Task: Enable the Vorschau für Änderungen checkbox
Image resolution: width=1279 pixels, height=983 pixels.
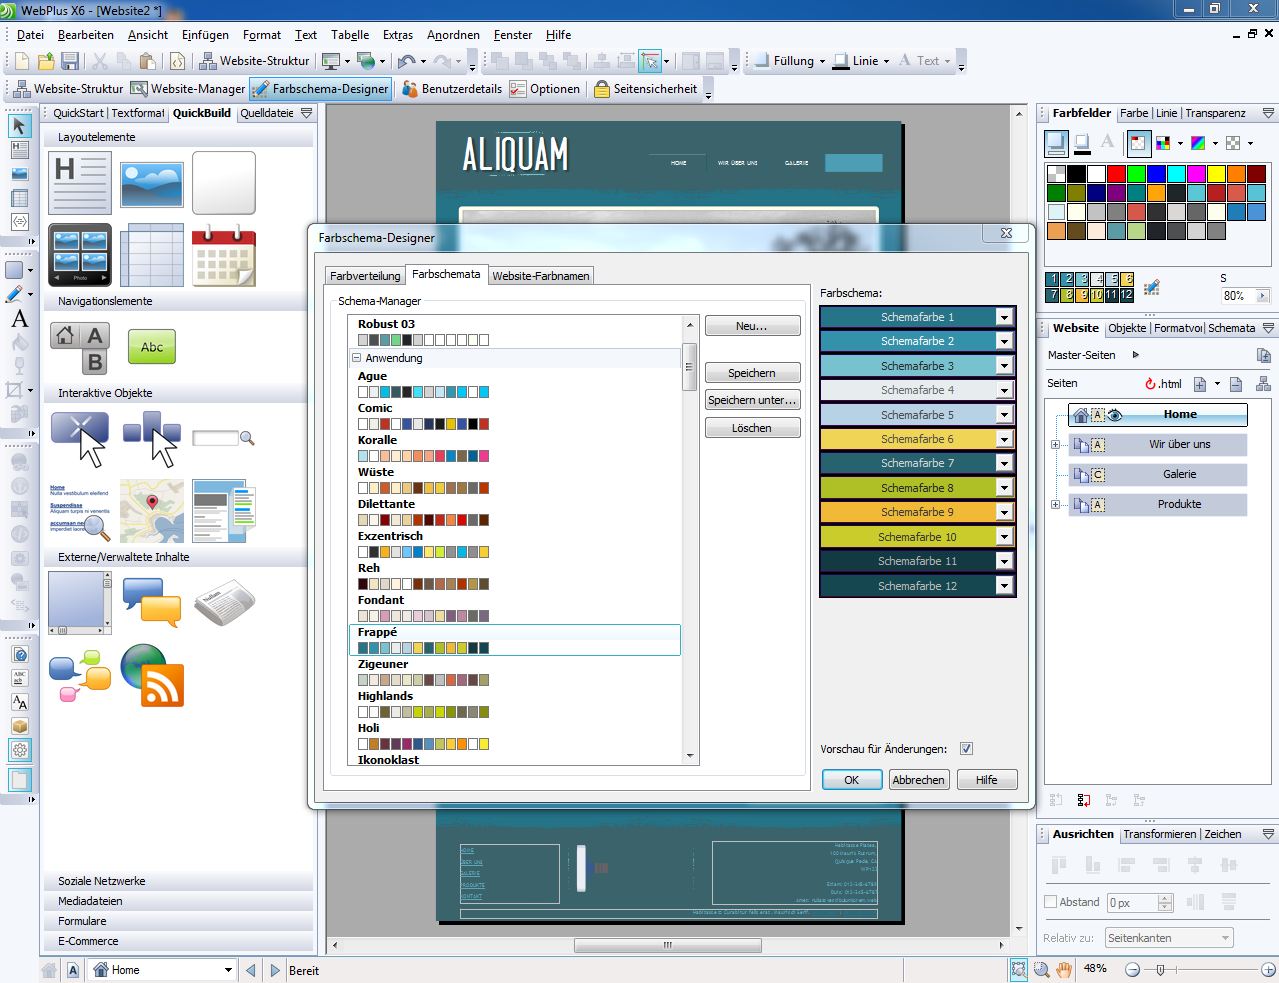Action: coord(966,748)
